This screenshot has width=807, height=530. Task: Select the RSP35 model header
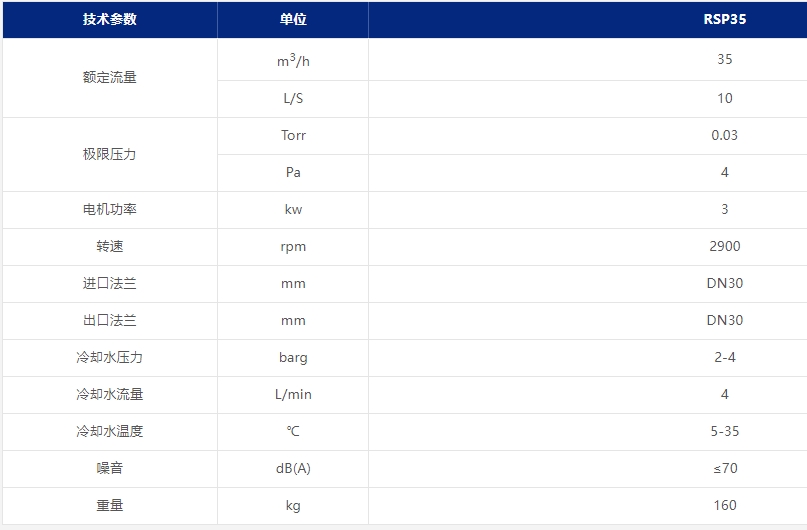pos(725,19)
